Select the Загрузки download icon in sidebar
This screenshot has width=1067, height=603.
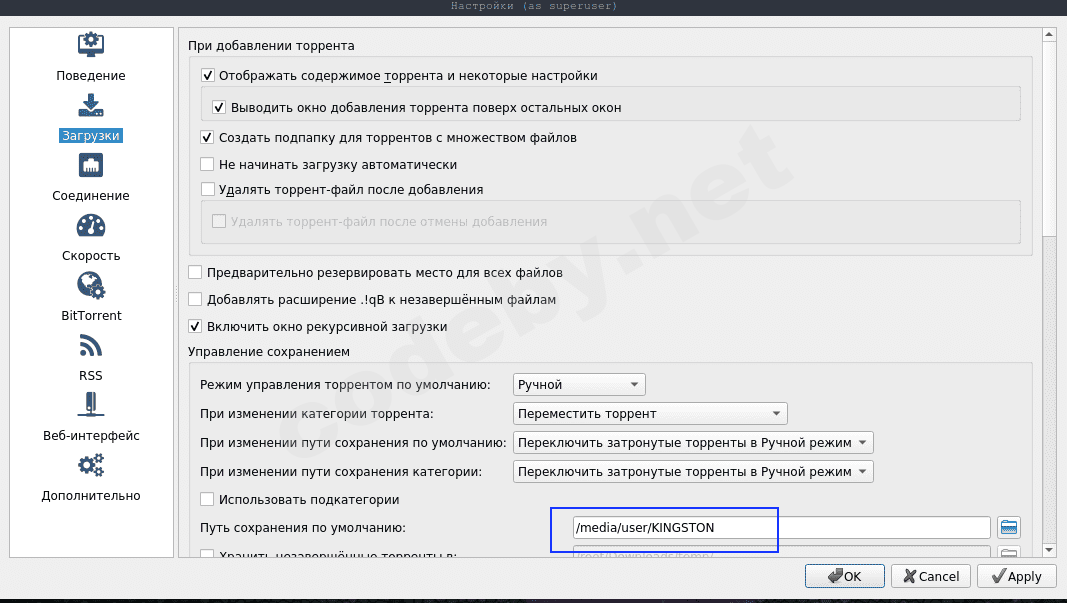coord(91,105)
